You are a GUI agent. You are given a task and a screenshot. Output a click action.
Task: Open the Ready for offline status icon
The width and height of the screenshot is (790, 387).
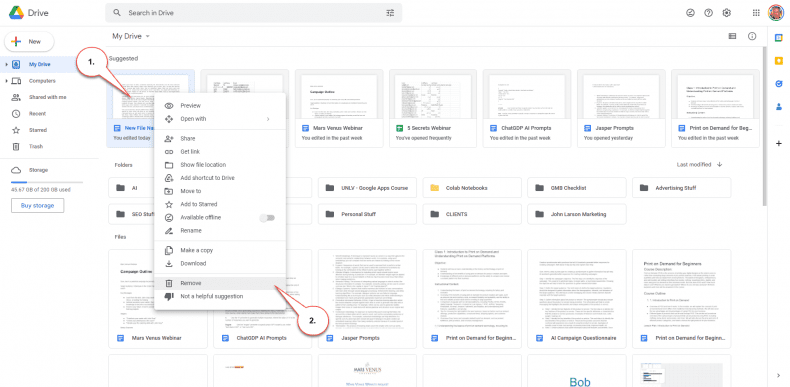coord(691,13)
